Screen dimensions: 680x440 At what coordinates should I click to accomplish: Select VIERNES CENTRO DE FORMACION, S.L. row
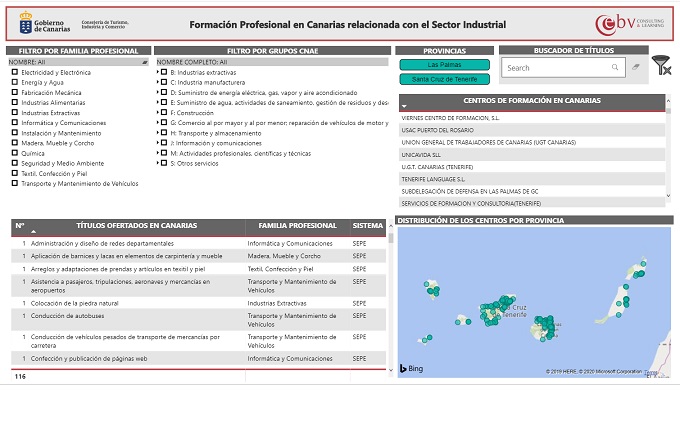pos(532,118)
